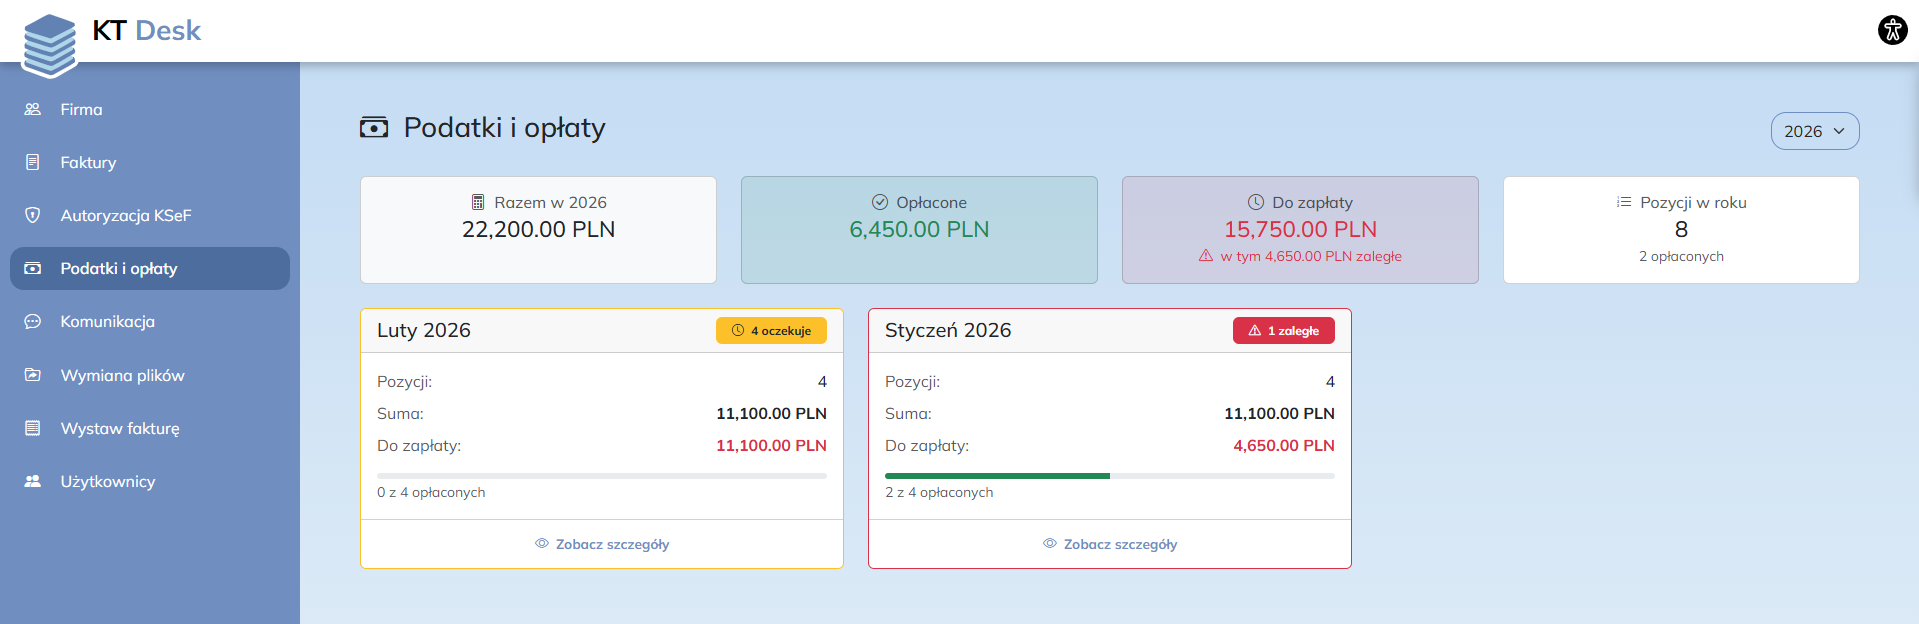View details for Styczeń 2026
Viewport: 1919px width, 624px height.
[x=1110, y=544]
